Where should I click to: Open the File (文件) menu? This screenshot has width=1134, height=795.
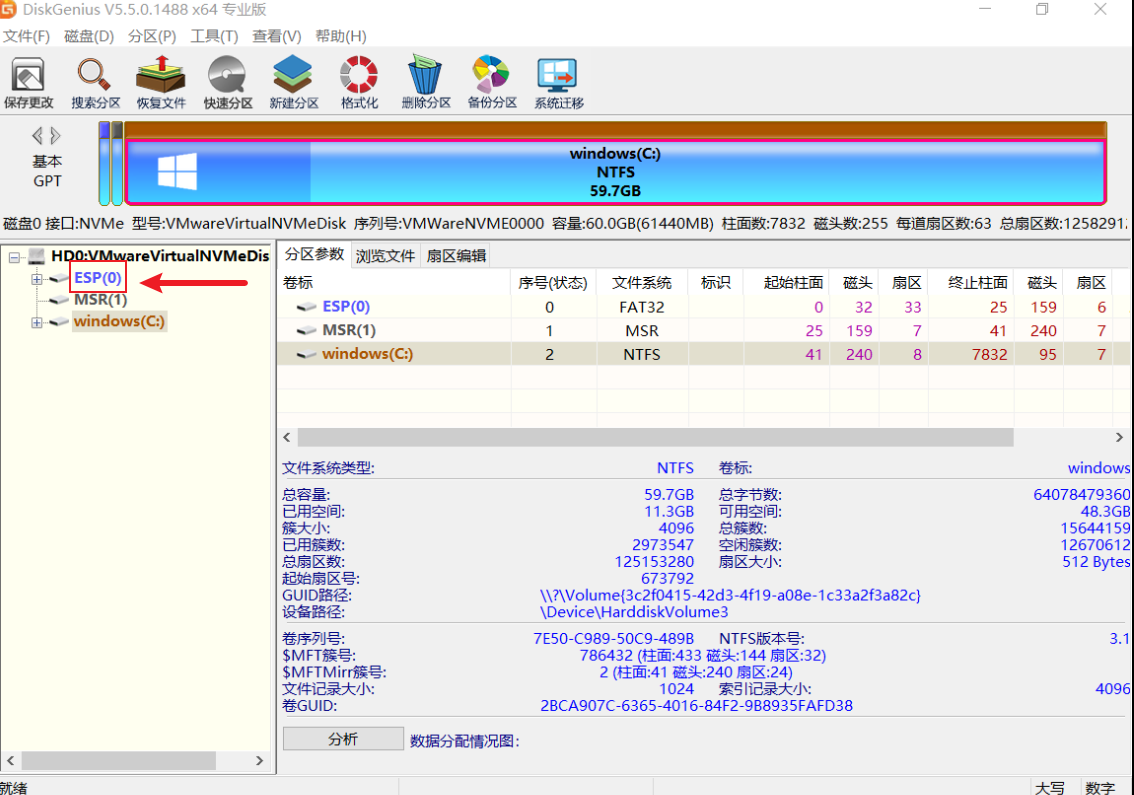point(27,36)
